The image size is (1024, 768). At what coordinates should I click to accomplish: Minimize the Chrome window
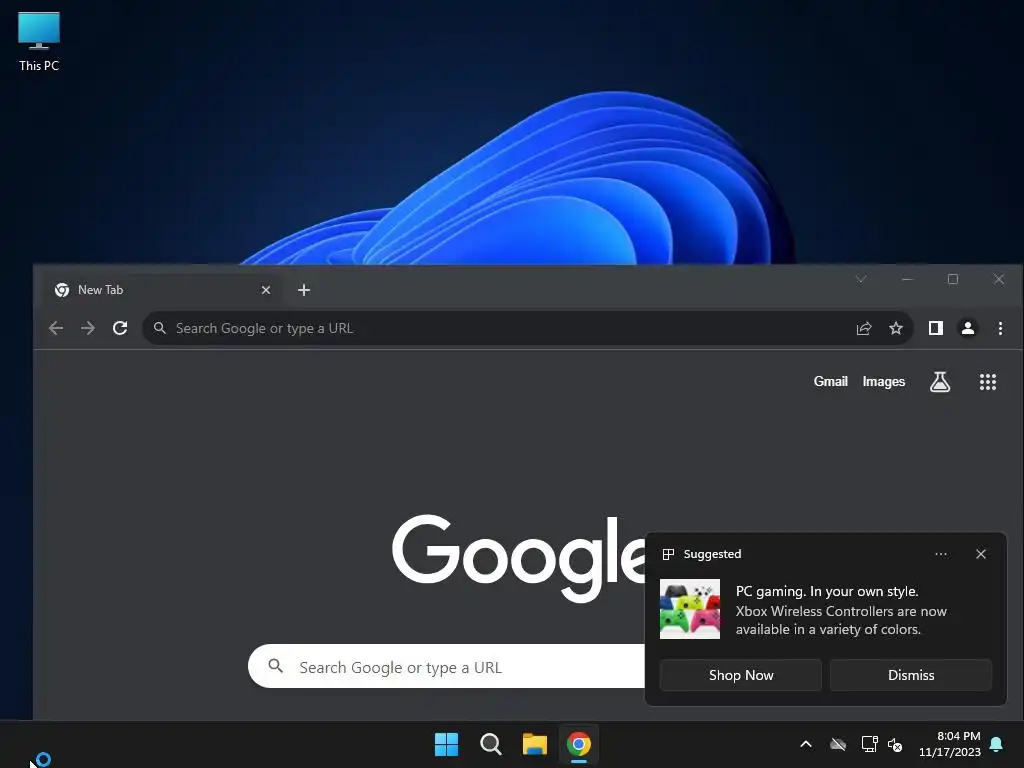coord(907,280)
